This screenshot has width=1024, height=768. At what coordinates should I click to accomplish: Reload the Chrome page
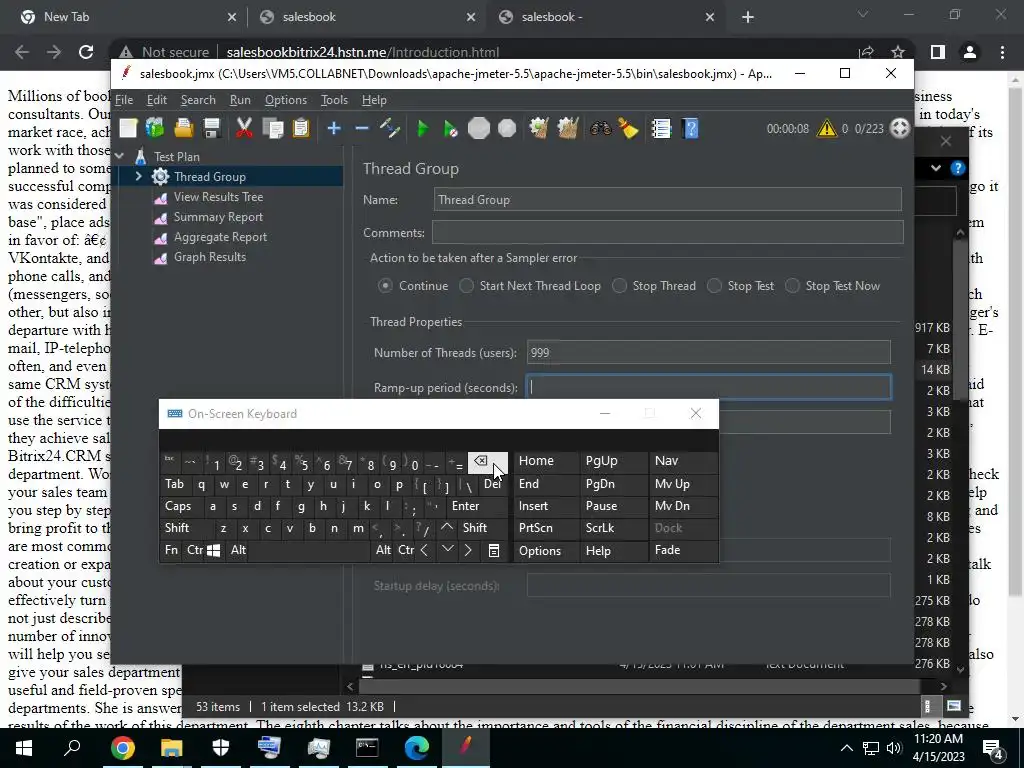[86, 52]
